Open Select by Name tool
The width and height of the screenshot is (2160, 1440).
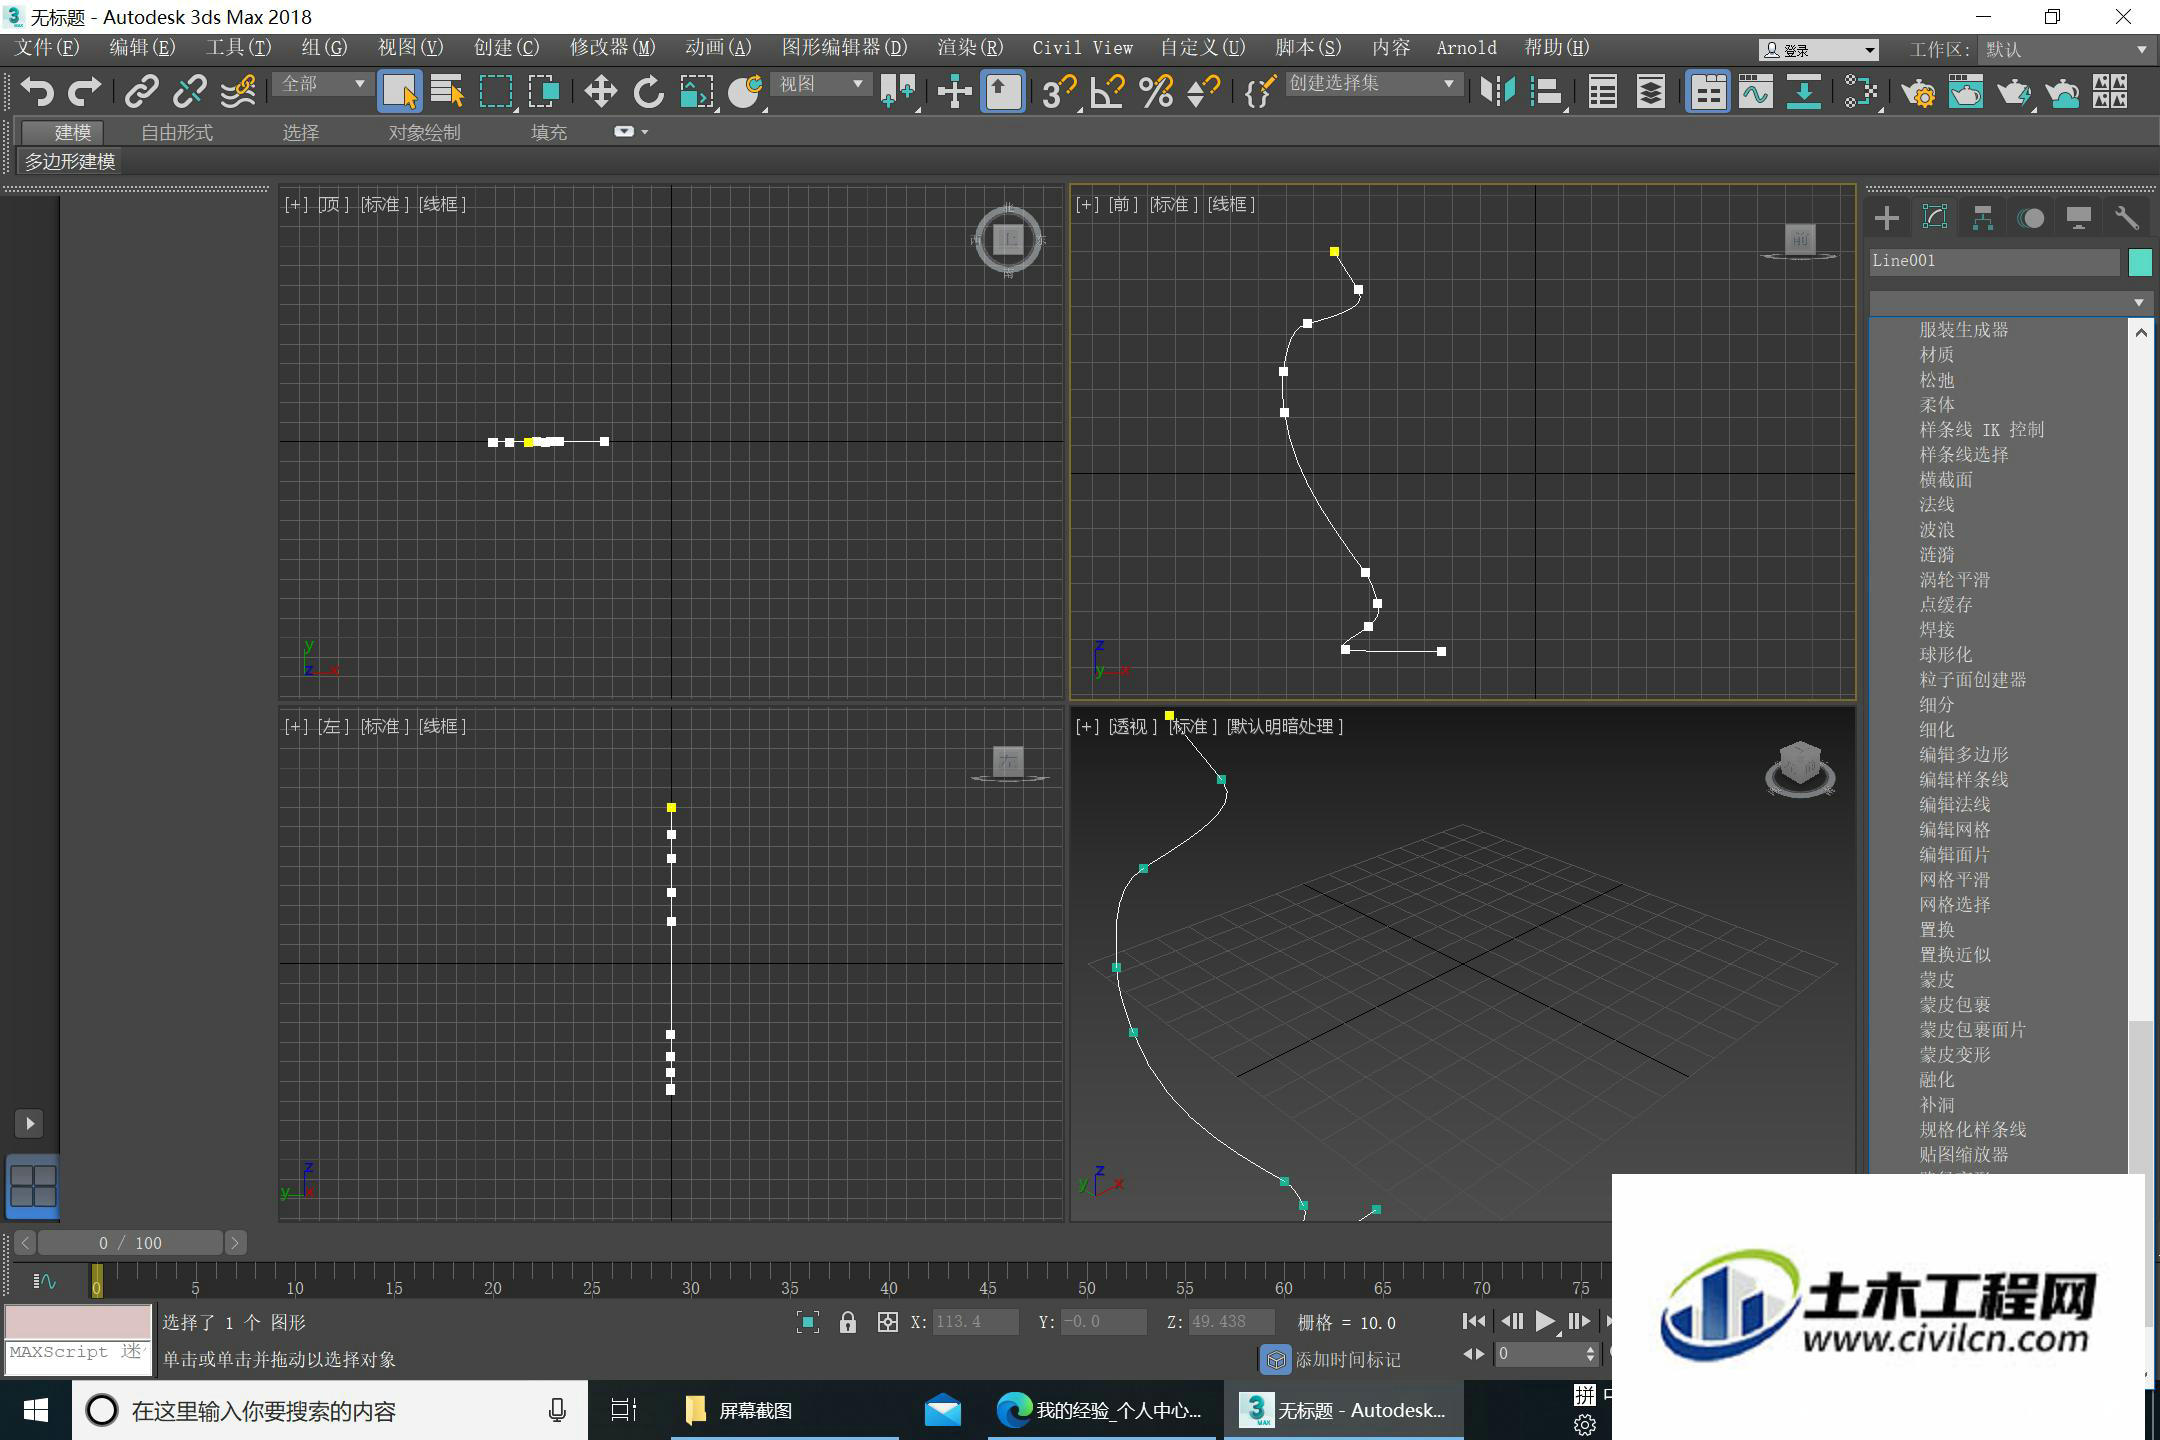(447, 92)
